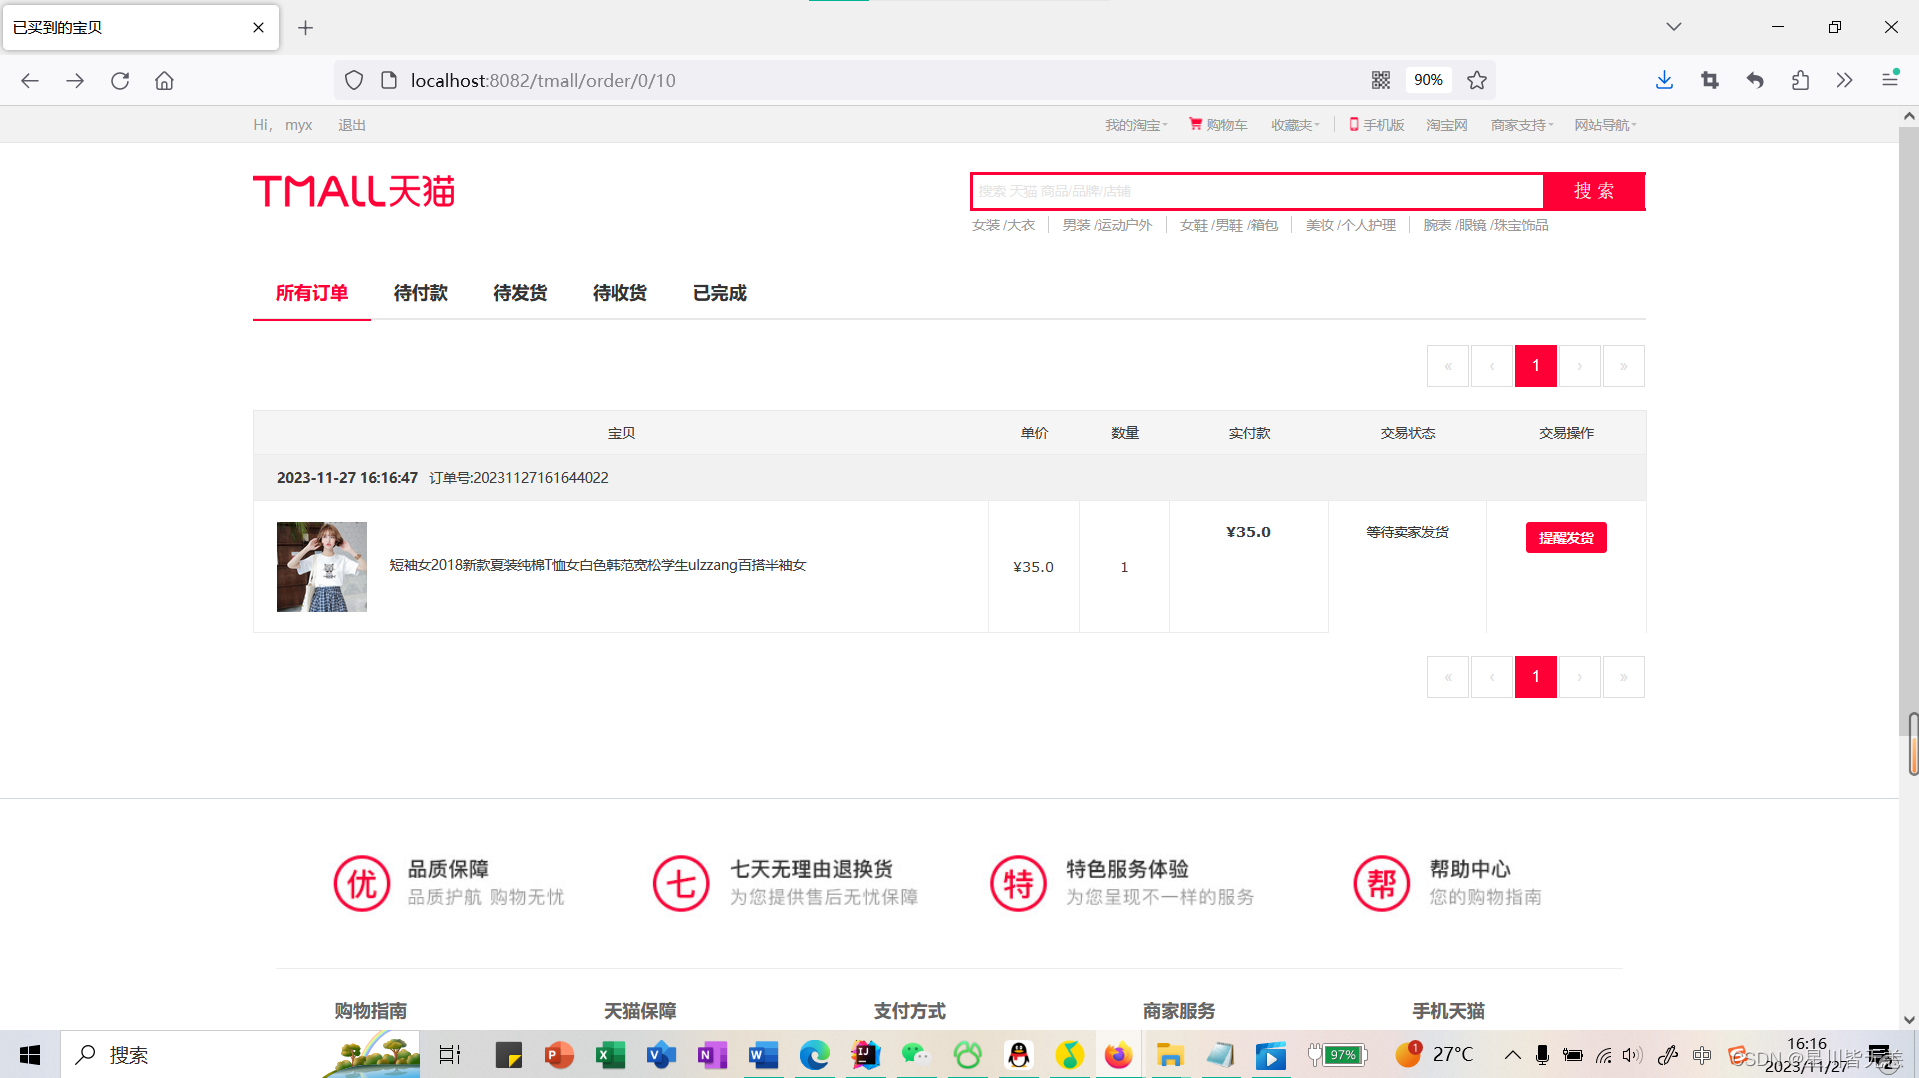Expand 收藏夹 favorites dropdown

1295,125
